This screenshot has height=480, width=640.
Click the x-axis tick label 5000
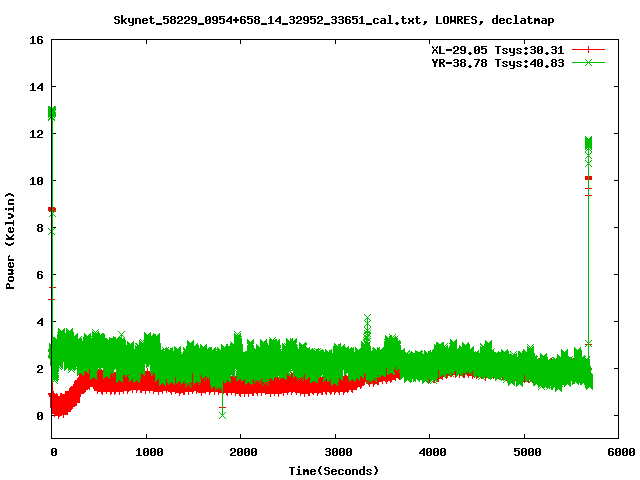click(527, 452)
